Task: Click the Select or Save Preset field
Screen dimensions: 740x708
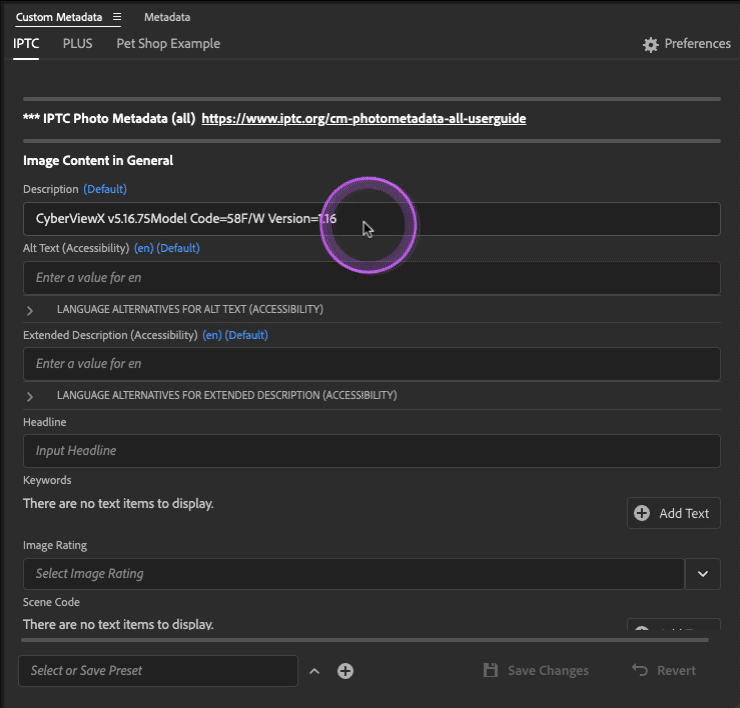Action: click(x=158, y=671)
